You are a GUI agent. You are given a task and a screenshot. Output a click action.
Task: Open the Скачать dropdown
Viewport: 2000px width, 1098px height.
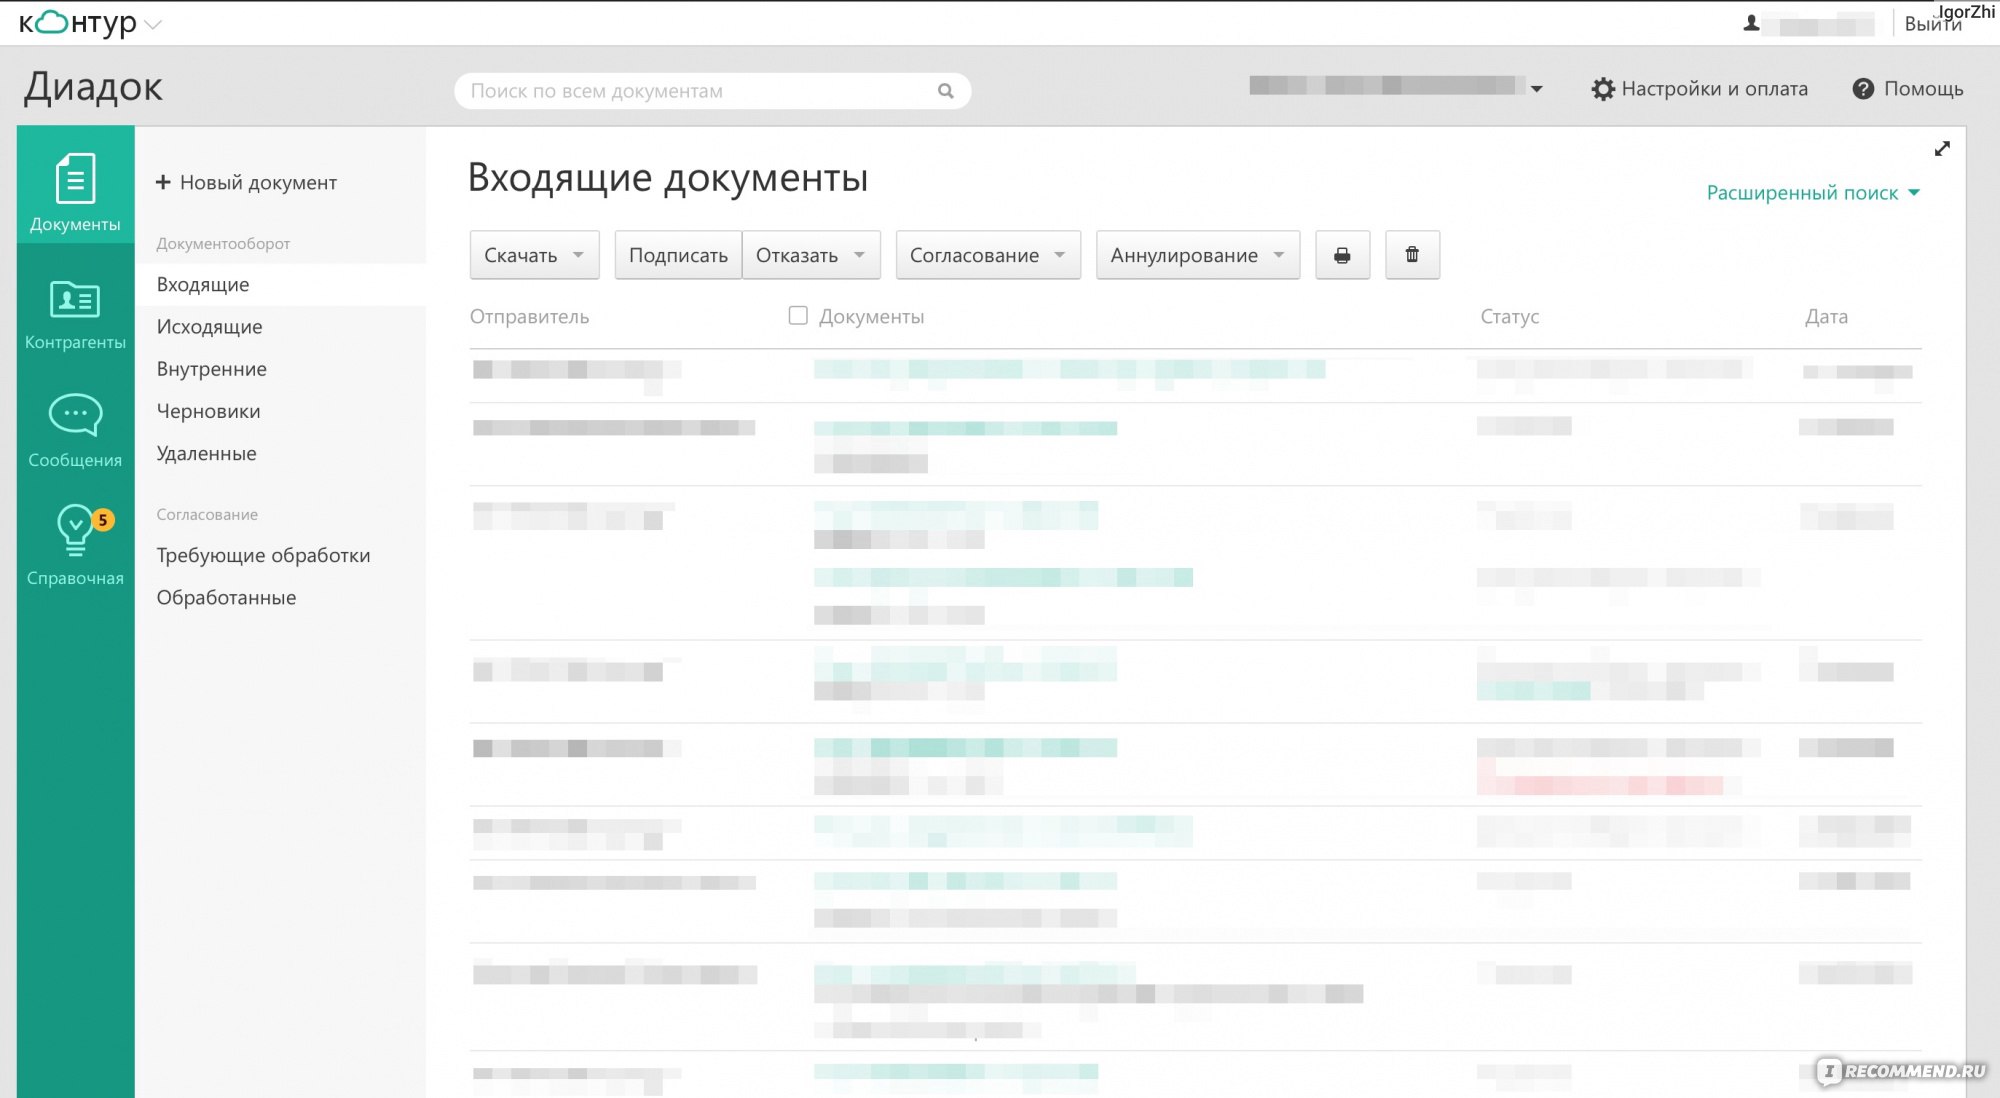[534, 255]
